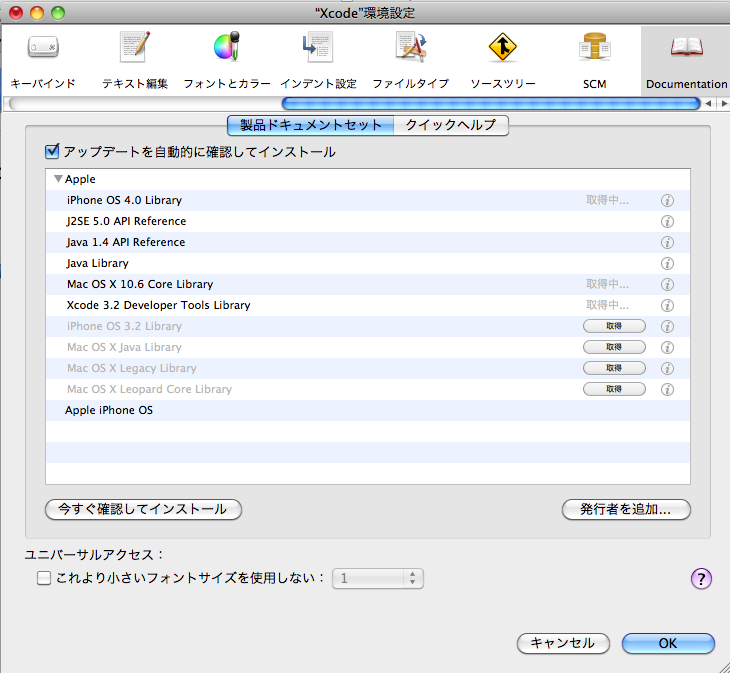730x673 pixels.
Task: Click the インデント設定 toolbar icon
Action: pos(318,48)
